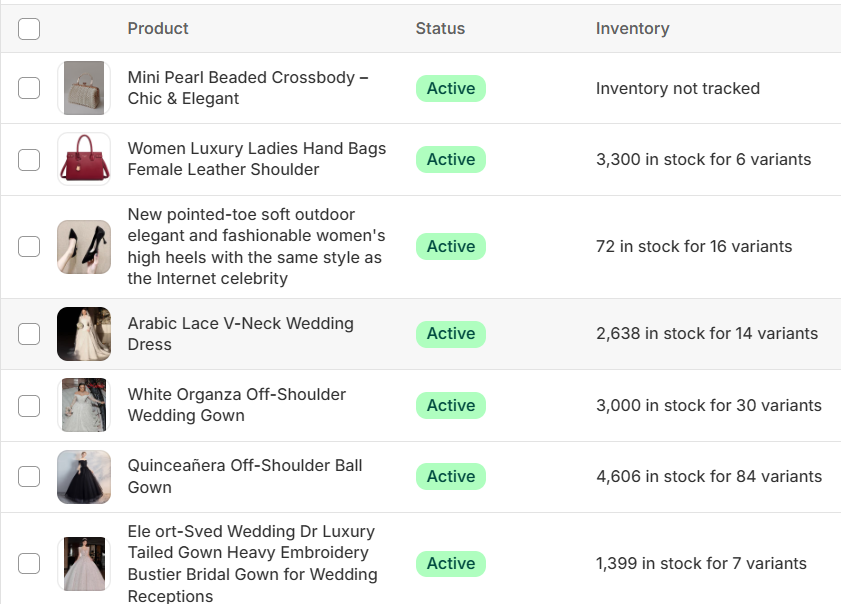Click the black ball gown thumbnail
This screenshot has height=604, width=841.
point(84,477)
